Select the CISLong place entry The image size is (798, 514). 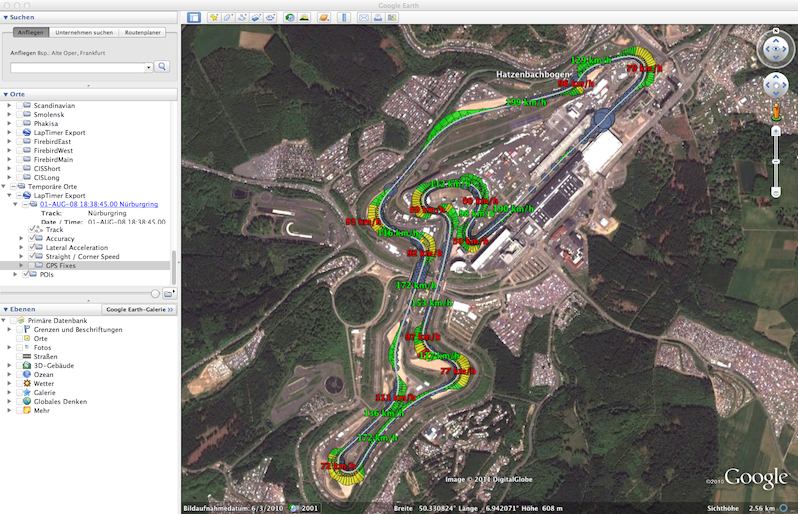(x=46, y=178)
